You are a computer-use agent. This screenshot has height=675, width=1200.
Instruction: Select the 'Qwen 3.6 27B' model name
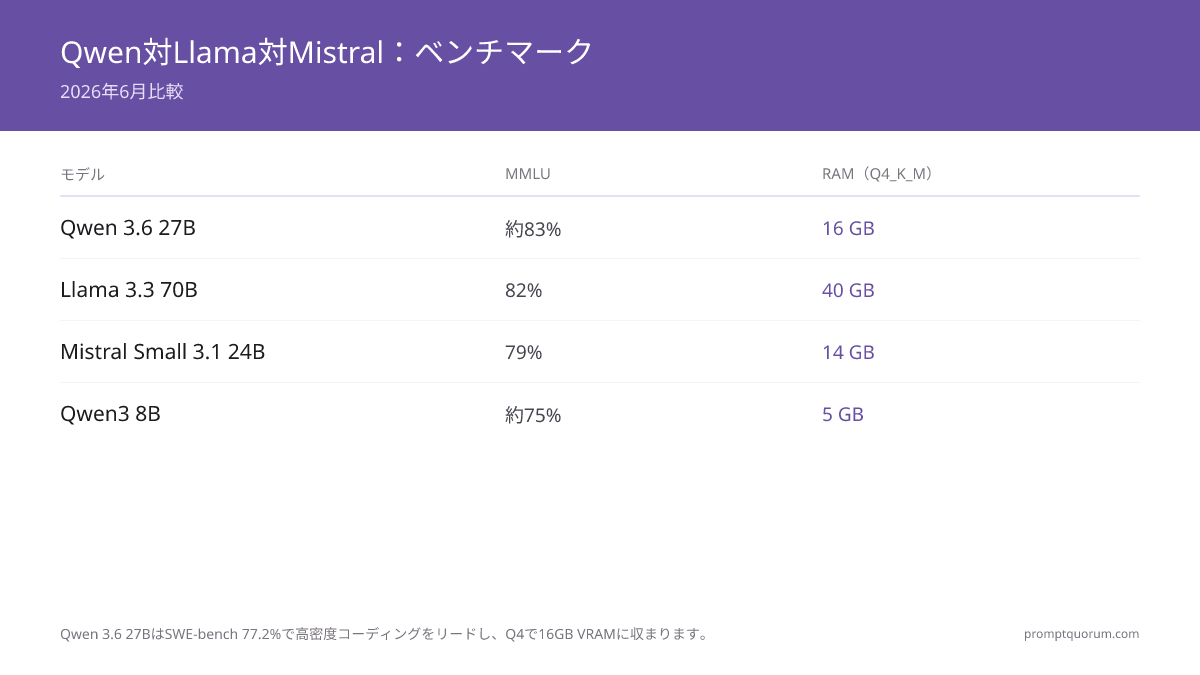click(128, 228)
